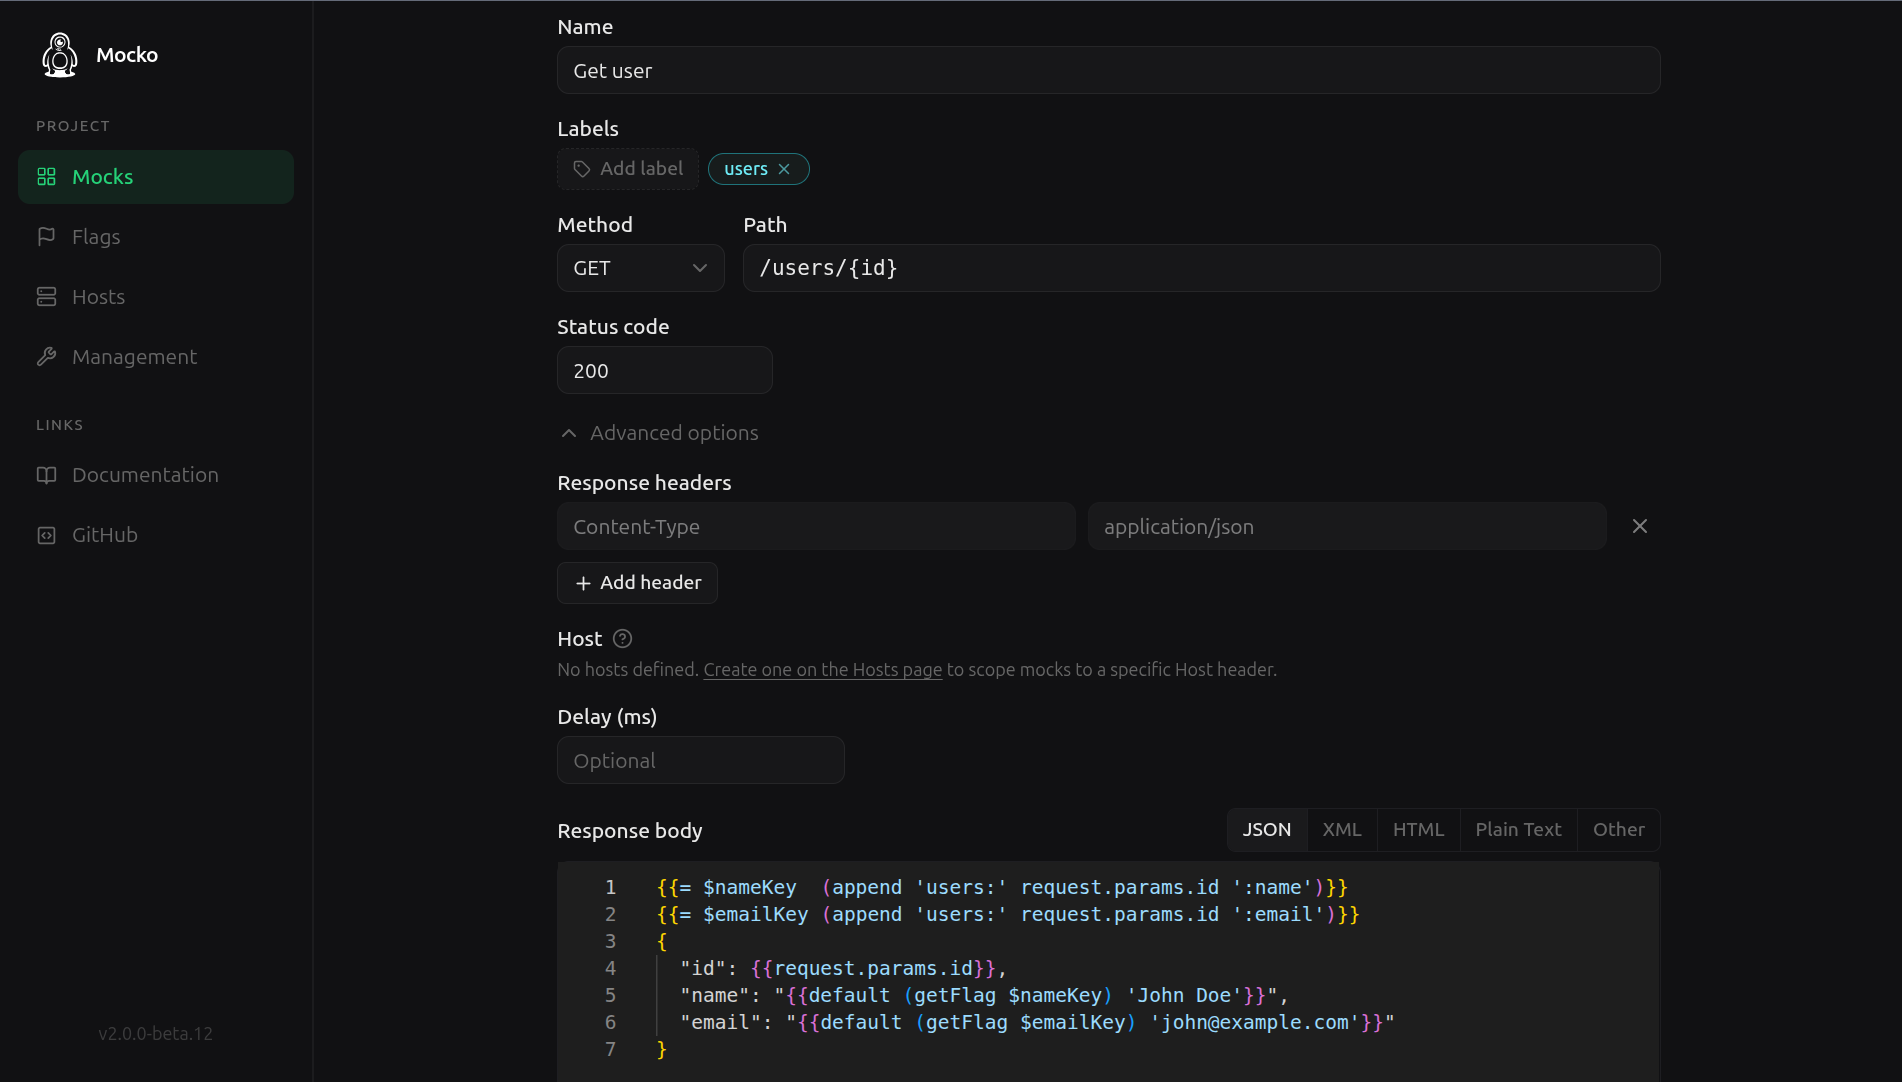Switch response body to XML tab

click(x=1342, y=830)
